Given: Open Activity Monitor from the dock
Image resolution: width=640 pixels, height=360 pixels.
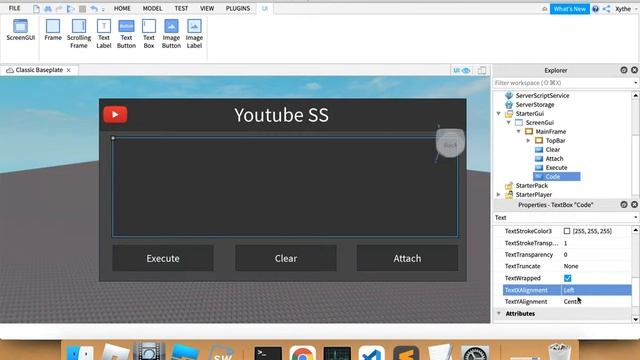Looking at the screenshot, I should (337, 353).
